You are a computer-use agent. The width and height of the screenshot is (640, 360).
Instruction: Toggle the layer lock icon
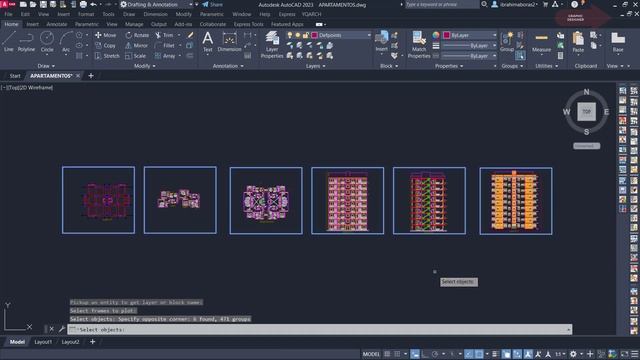click(306, 35)
